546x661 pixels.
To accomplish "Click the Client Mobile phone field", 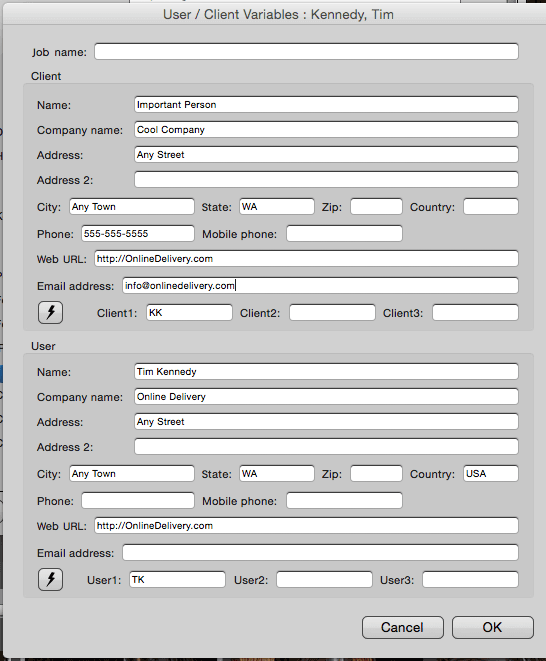I will [344, 234].
